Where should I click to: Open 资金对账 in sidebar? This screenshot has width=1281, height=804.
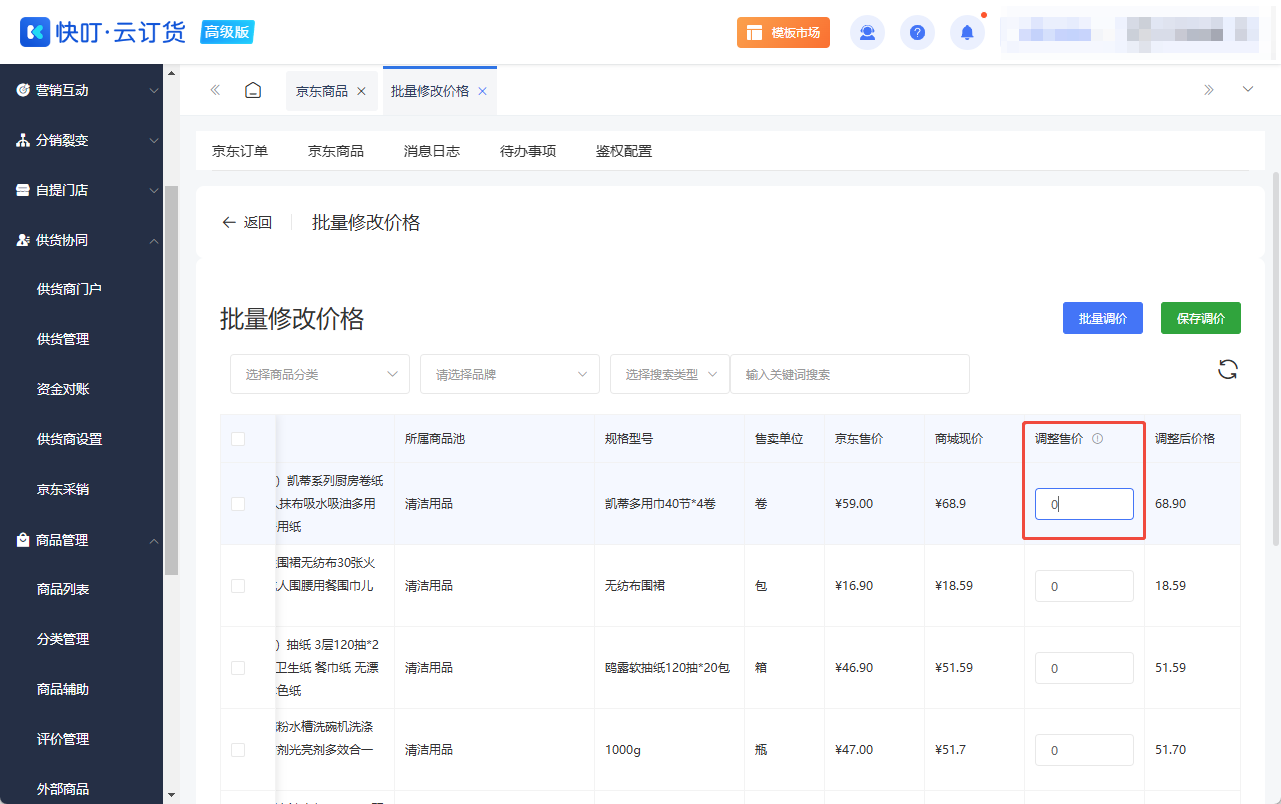pos(63,389)
